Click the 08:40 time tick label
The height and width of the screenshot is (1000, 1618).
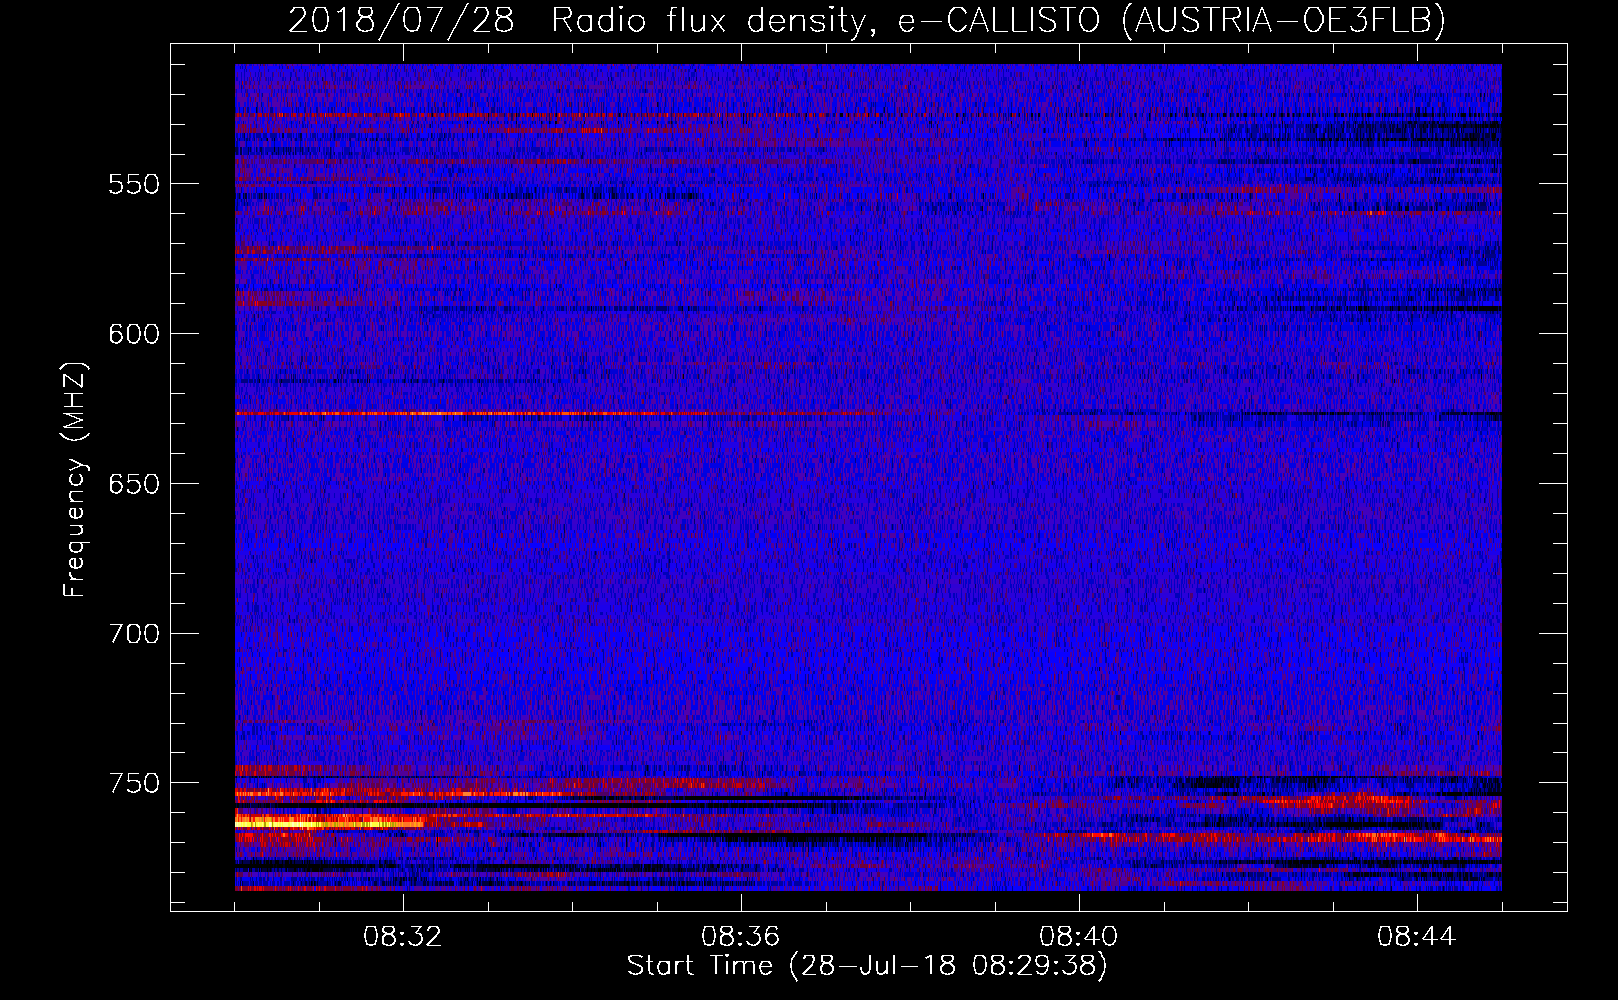point(1078,937)
